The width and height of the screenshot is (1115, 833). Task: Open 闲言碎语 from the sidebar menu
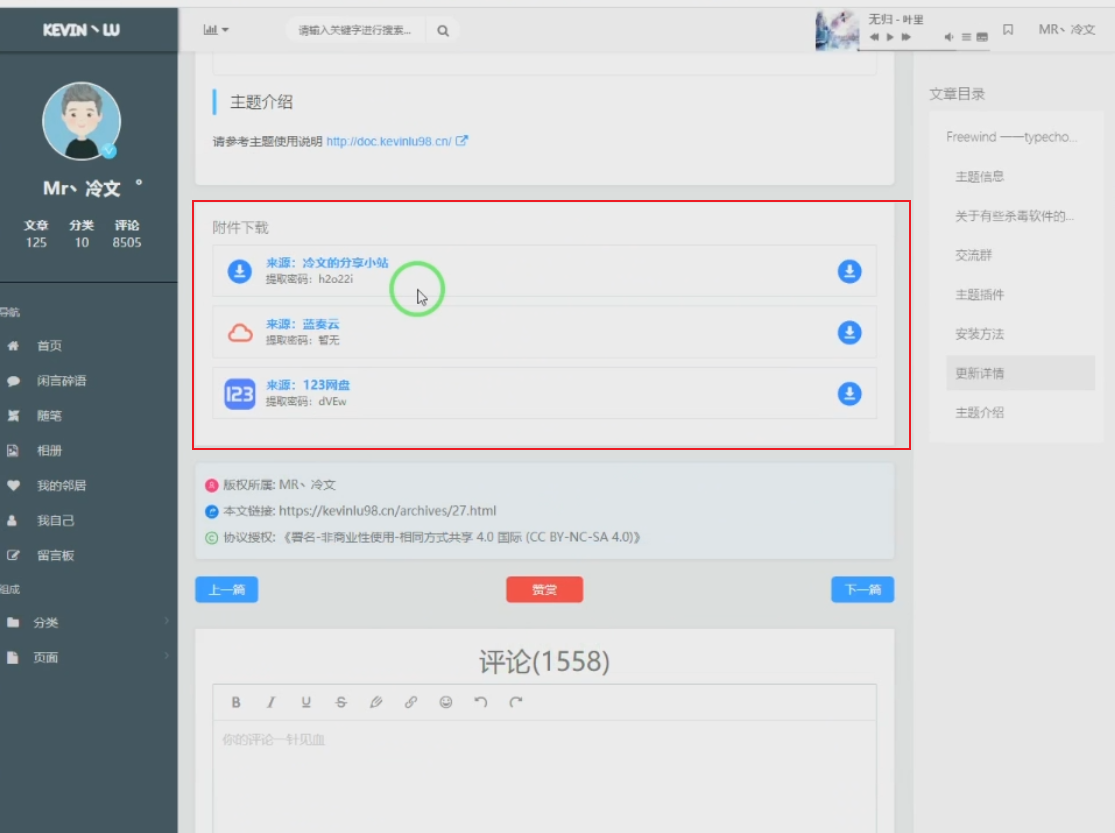[x=62, y=380]
